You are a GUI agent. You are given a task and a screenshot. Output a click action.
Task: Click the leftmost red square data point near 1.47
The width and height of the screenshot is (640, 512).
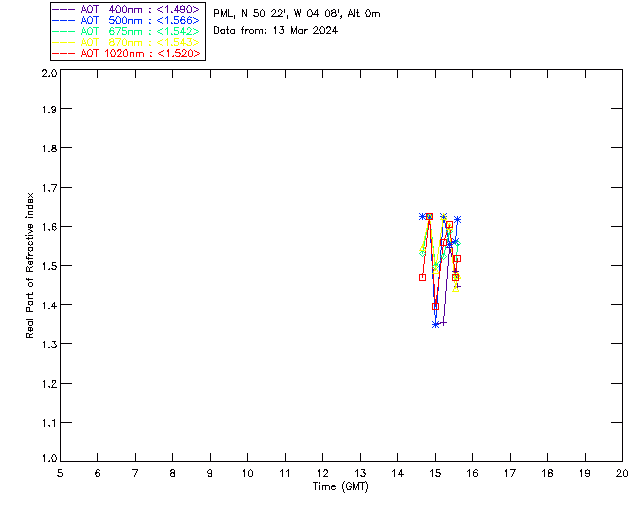tap(422, 278)
